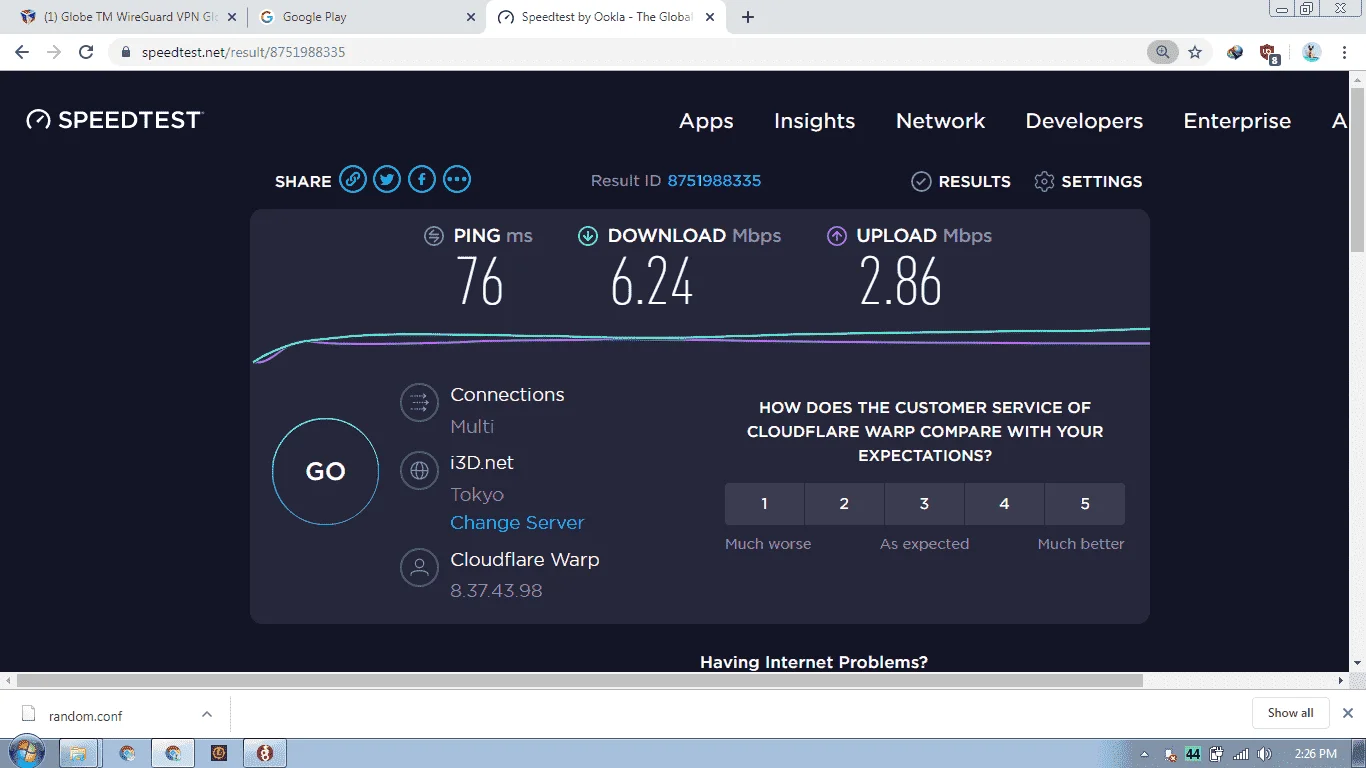
Task: Open the Chrome profile avatar
Action: pyautogui.click(x=1312, y=52)
